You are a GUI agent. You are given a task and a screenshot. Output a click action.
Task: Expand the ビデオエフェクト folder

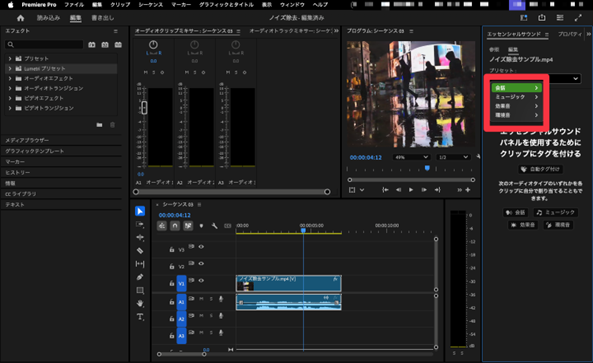click(x=10, y=98)
